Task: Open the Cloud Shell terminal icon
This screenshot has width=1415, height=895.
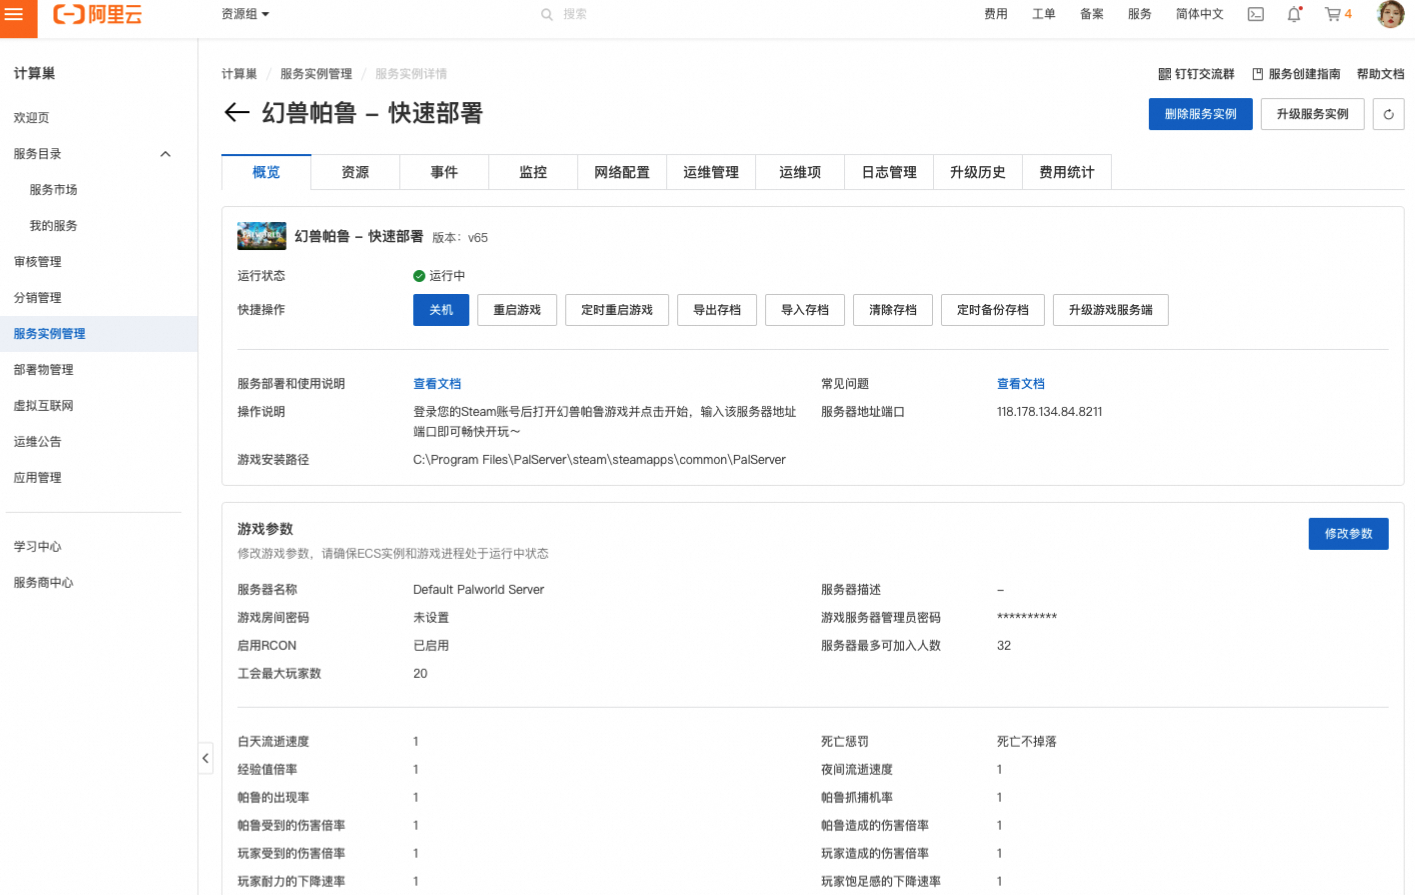Action: pyautogui.click(x=1255, y=14)
